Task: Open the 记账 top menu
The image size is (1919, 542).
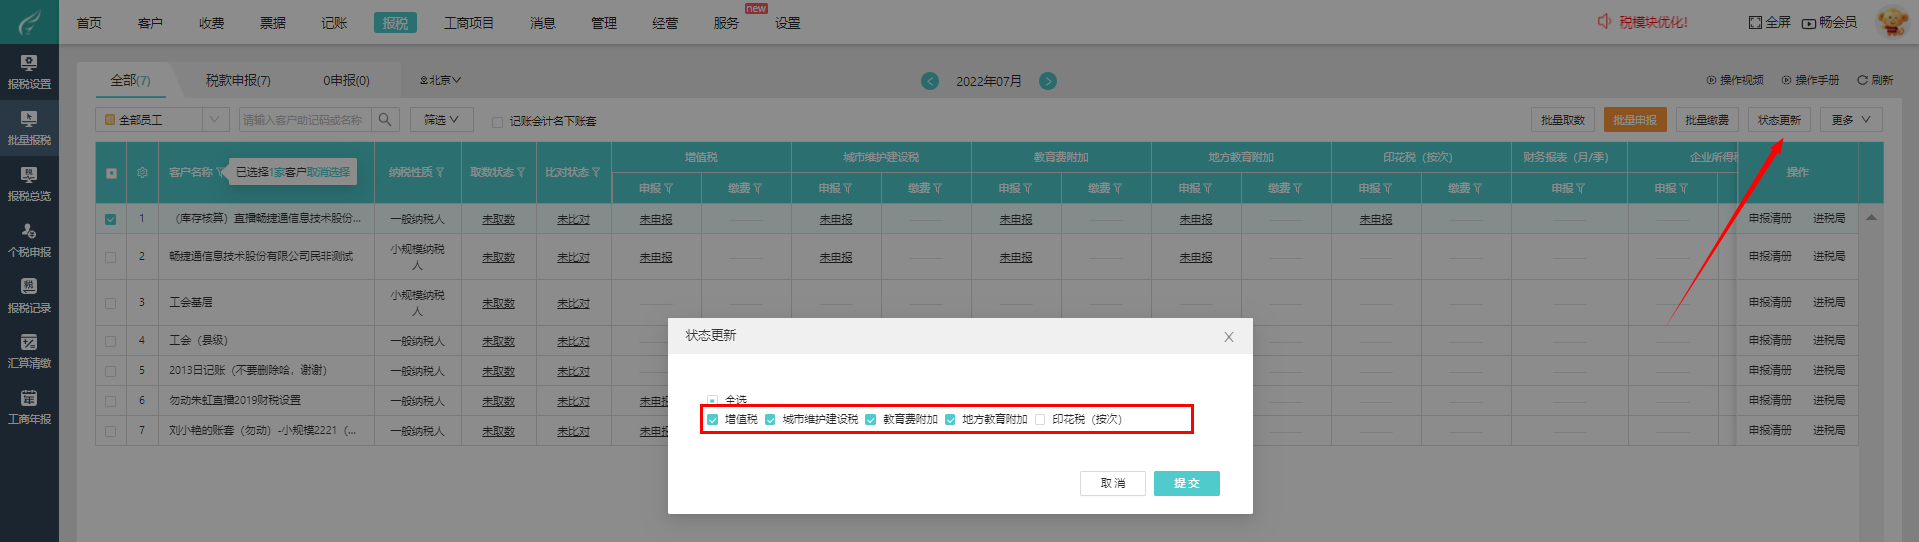Action: click(334, 23)
